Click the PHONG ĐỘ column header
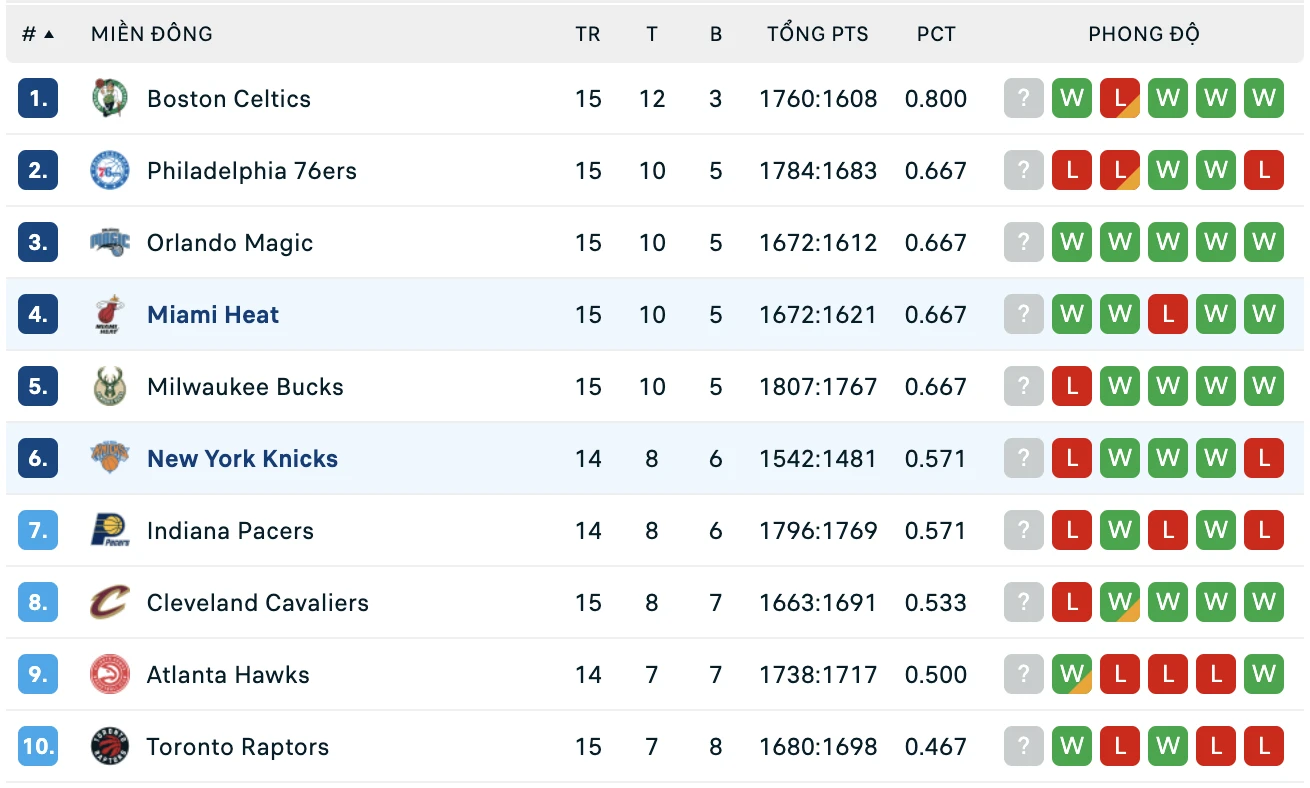This screenshot has height=788, width=1310. (x=1144, y=34)
